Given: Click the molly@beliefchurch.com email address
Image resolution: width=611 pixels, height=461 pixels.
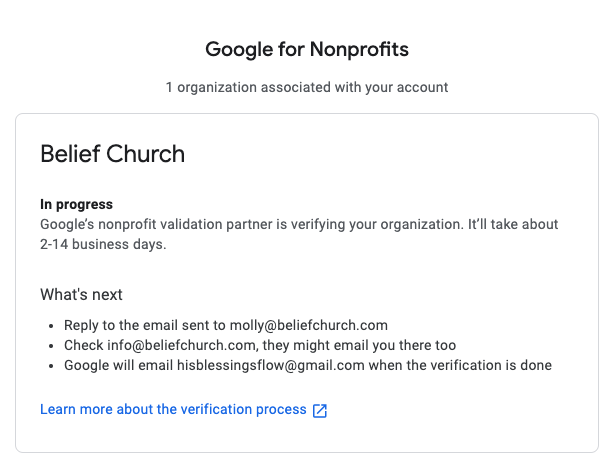Looking at the screenshot, I should [309, 325].
